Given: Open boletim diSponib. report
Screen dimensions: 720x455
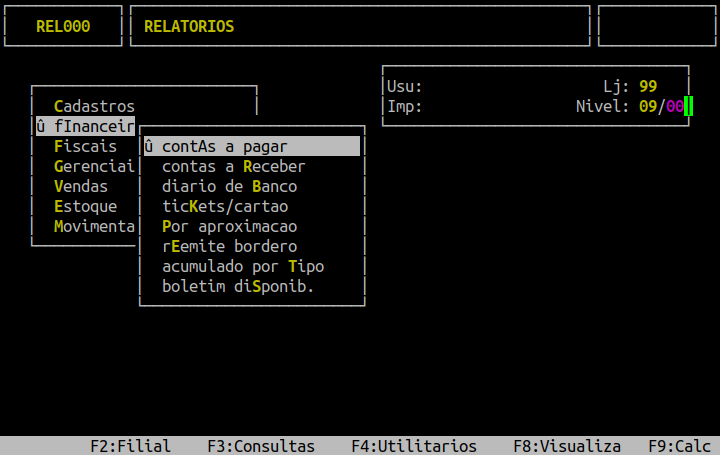Looking at the screenshot, I should point(238,286).
